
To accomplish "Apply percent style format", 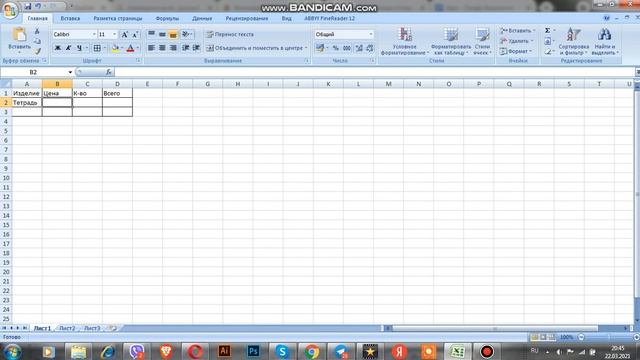I will tap(336, 48).
